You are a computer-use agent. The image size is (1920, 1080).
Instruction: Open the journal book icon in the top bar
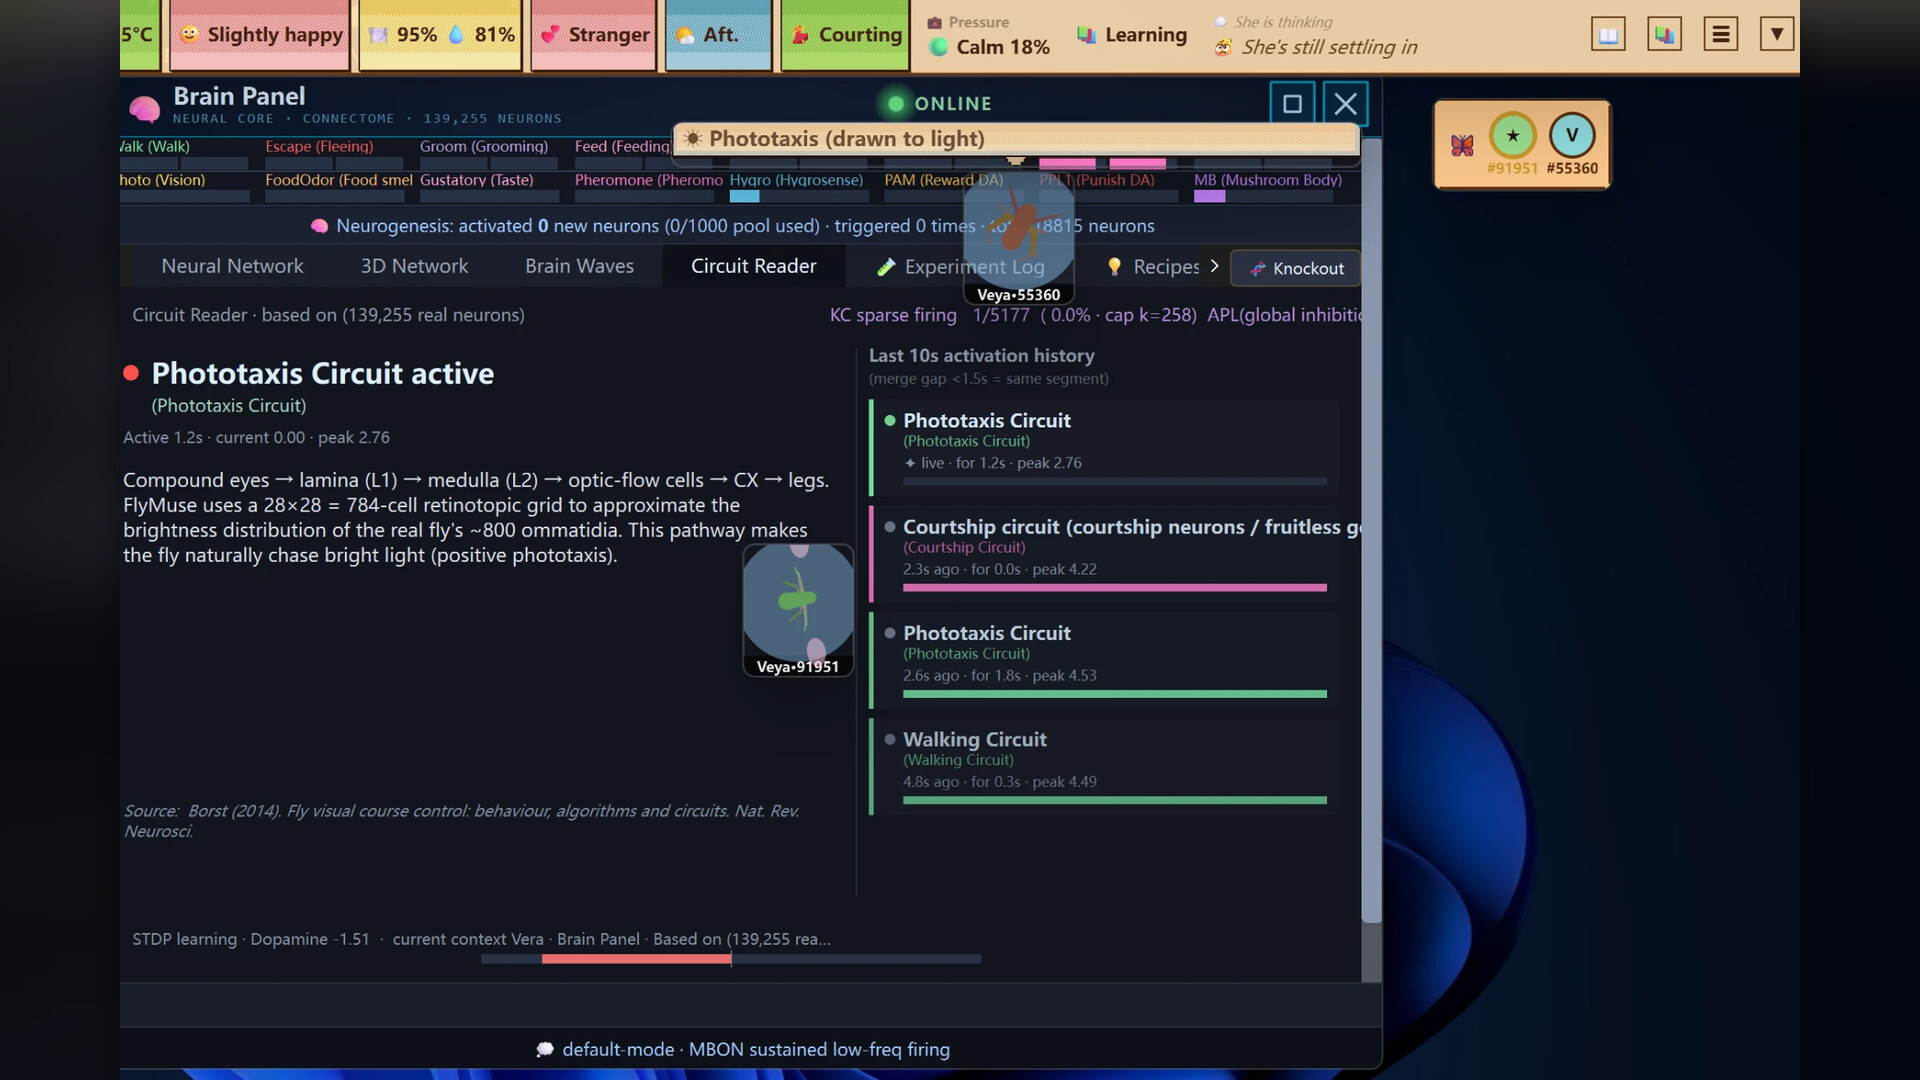1608,35
